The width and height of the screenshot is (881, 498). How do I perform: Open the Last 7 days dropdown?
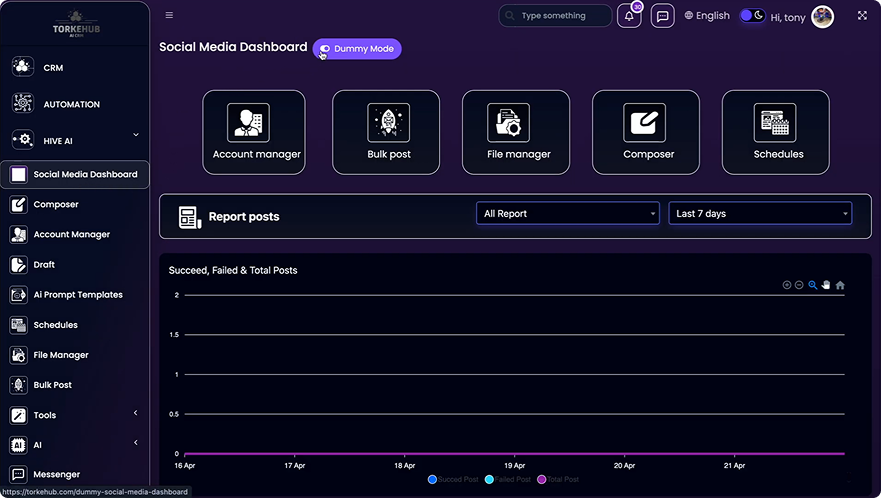[x=760, y=214]
